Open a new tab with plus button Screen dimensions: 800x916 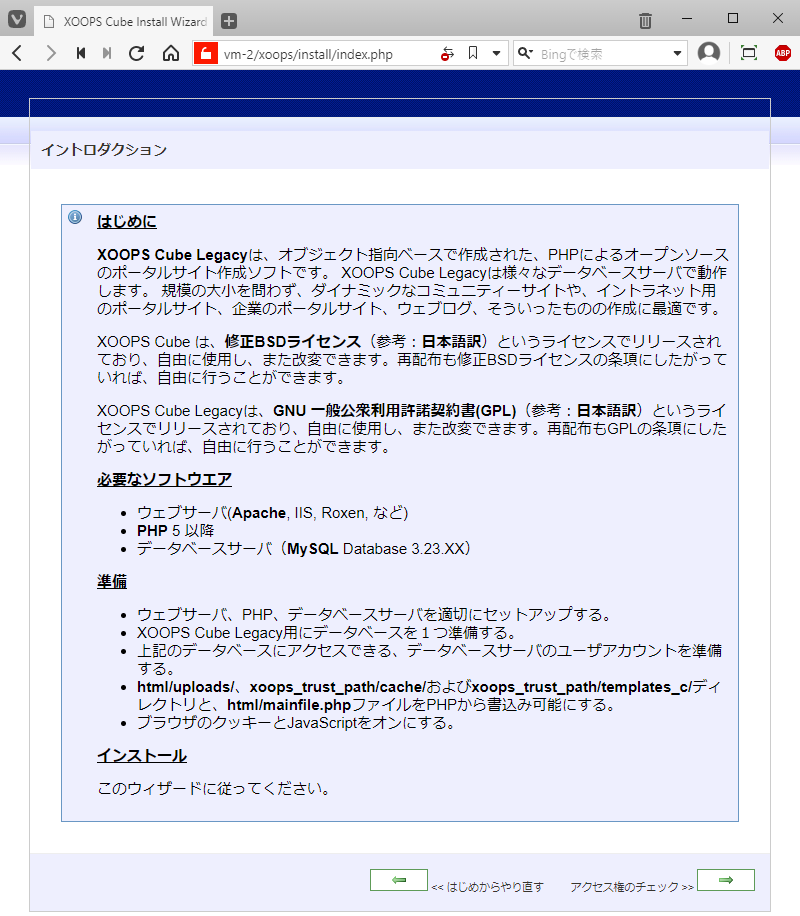229,21
